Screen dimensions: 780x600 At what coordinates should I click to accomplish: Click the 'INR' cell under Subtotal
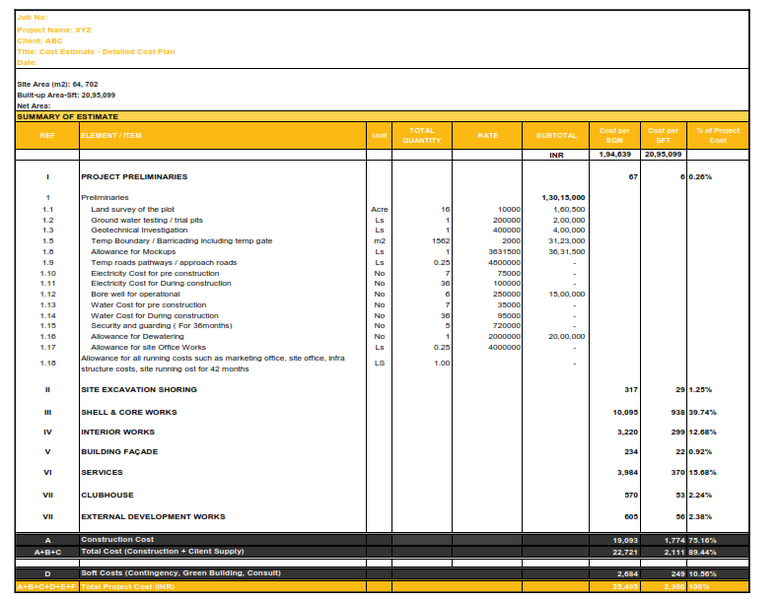[x=556, y=155]
